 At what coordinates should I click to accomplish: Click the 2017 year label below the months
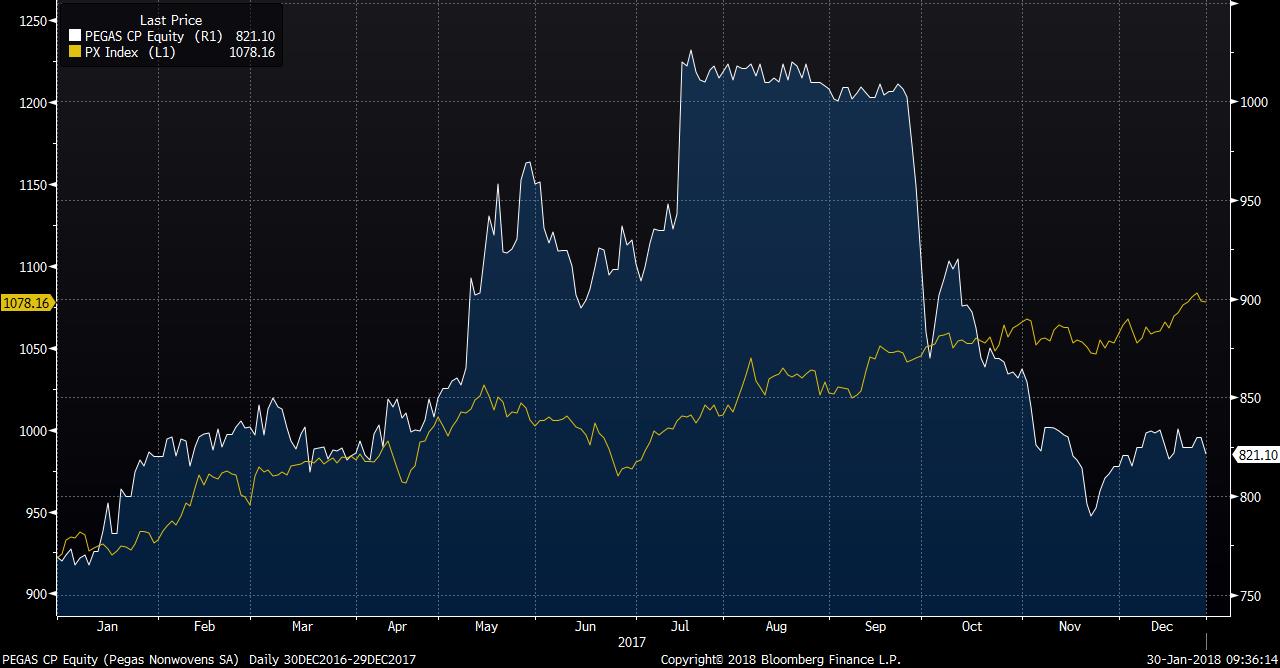click(x=632, y=642)
